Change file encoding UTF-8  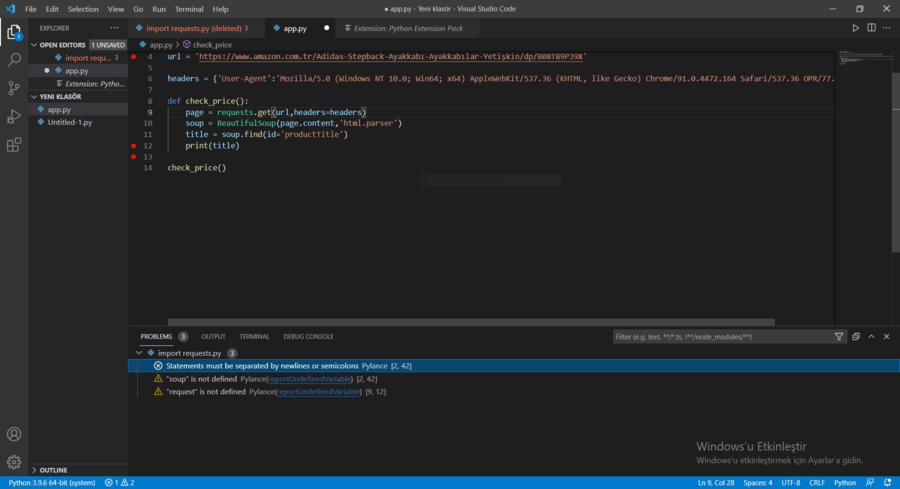coord(790,483)
